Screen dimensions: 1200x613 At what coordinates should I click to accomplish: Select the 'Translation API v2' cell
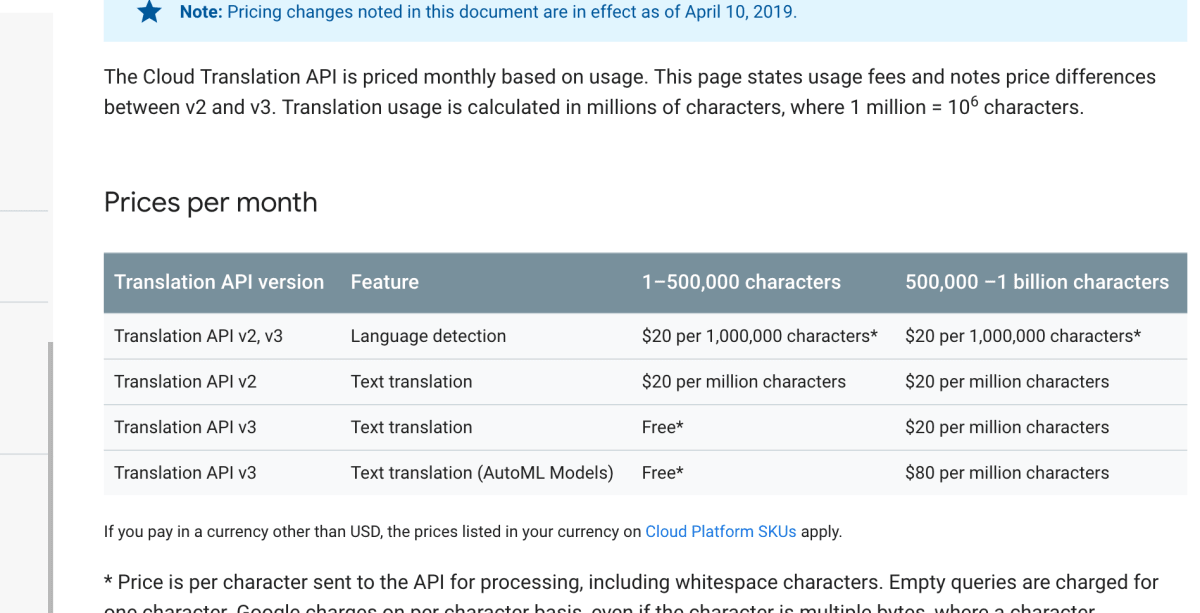click(x=185, y=382)
